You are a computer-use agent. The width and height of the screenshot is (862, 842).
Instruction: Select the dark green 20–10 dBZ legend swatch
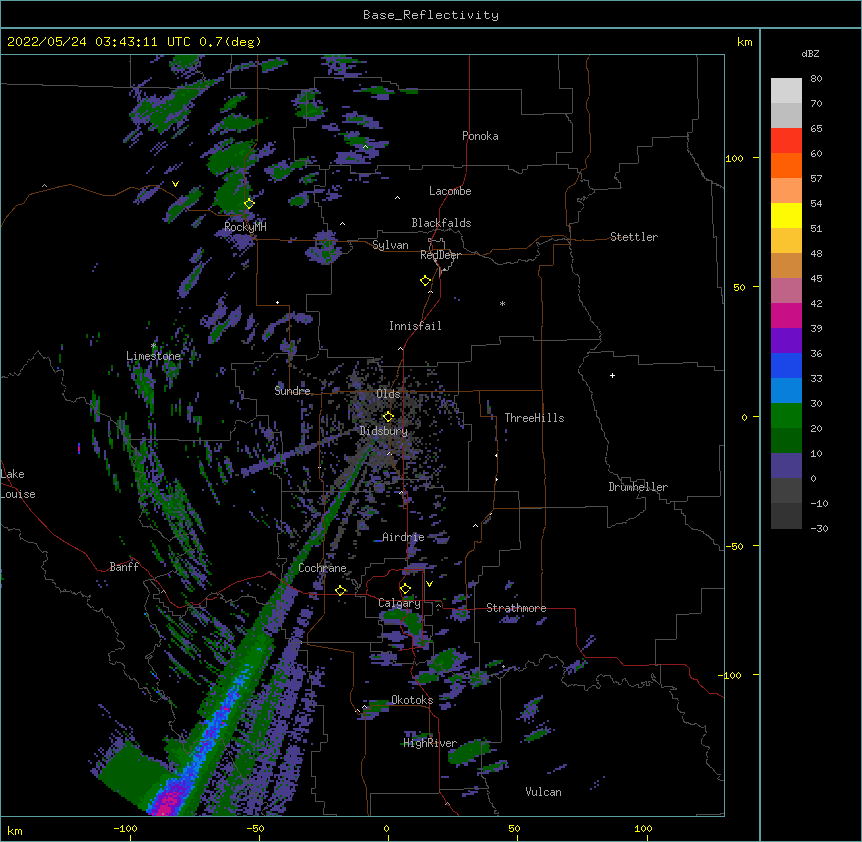coord(786,440)
